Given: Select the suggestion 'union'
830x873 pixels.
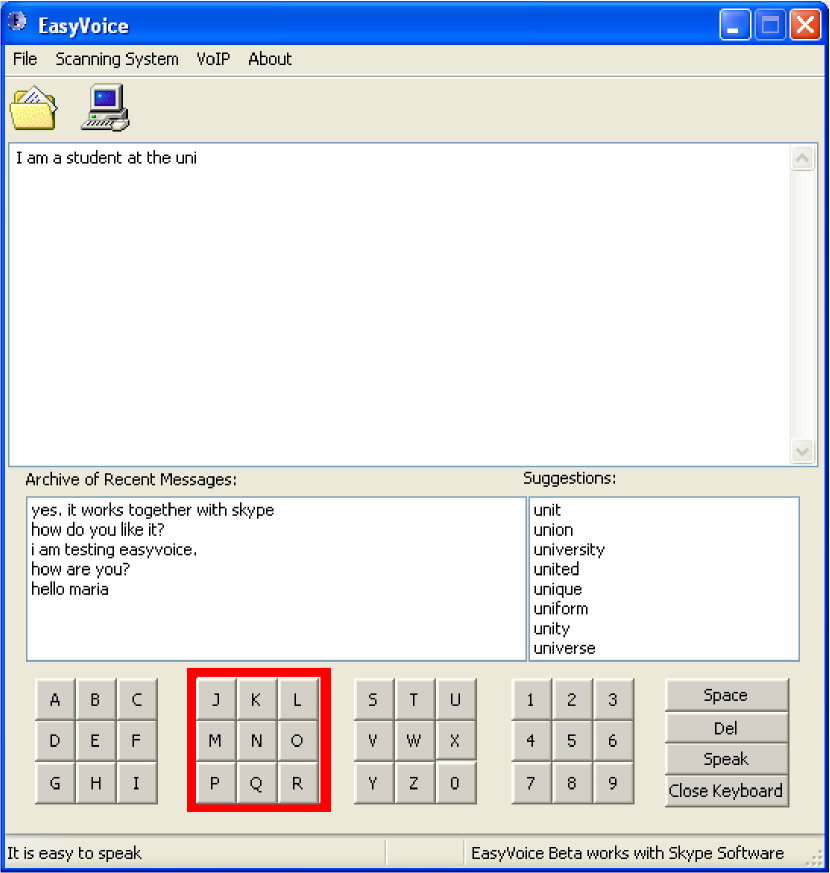Looking at the screenshot, I should (553, 529).
